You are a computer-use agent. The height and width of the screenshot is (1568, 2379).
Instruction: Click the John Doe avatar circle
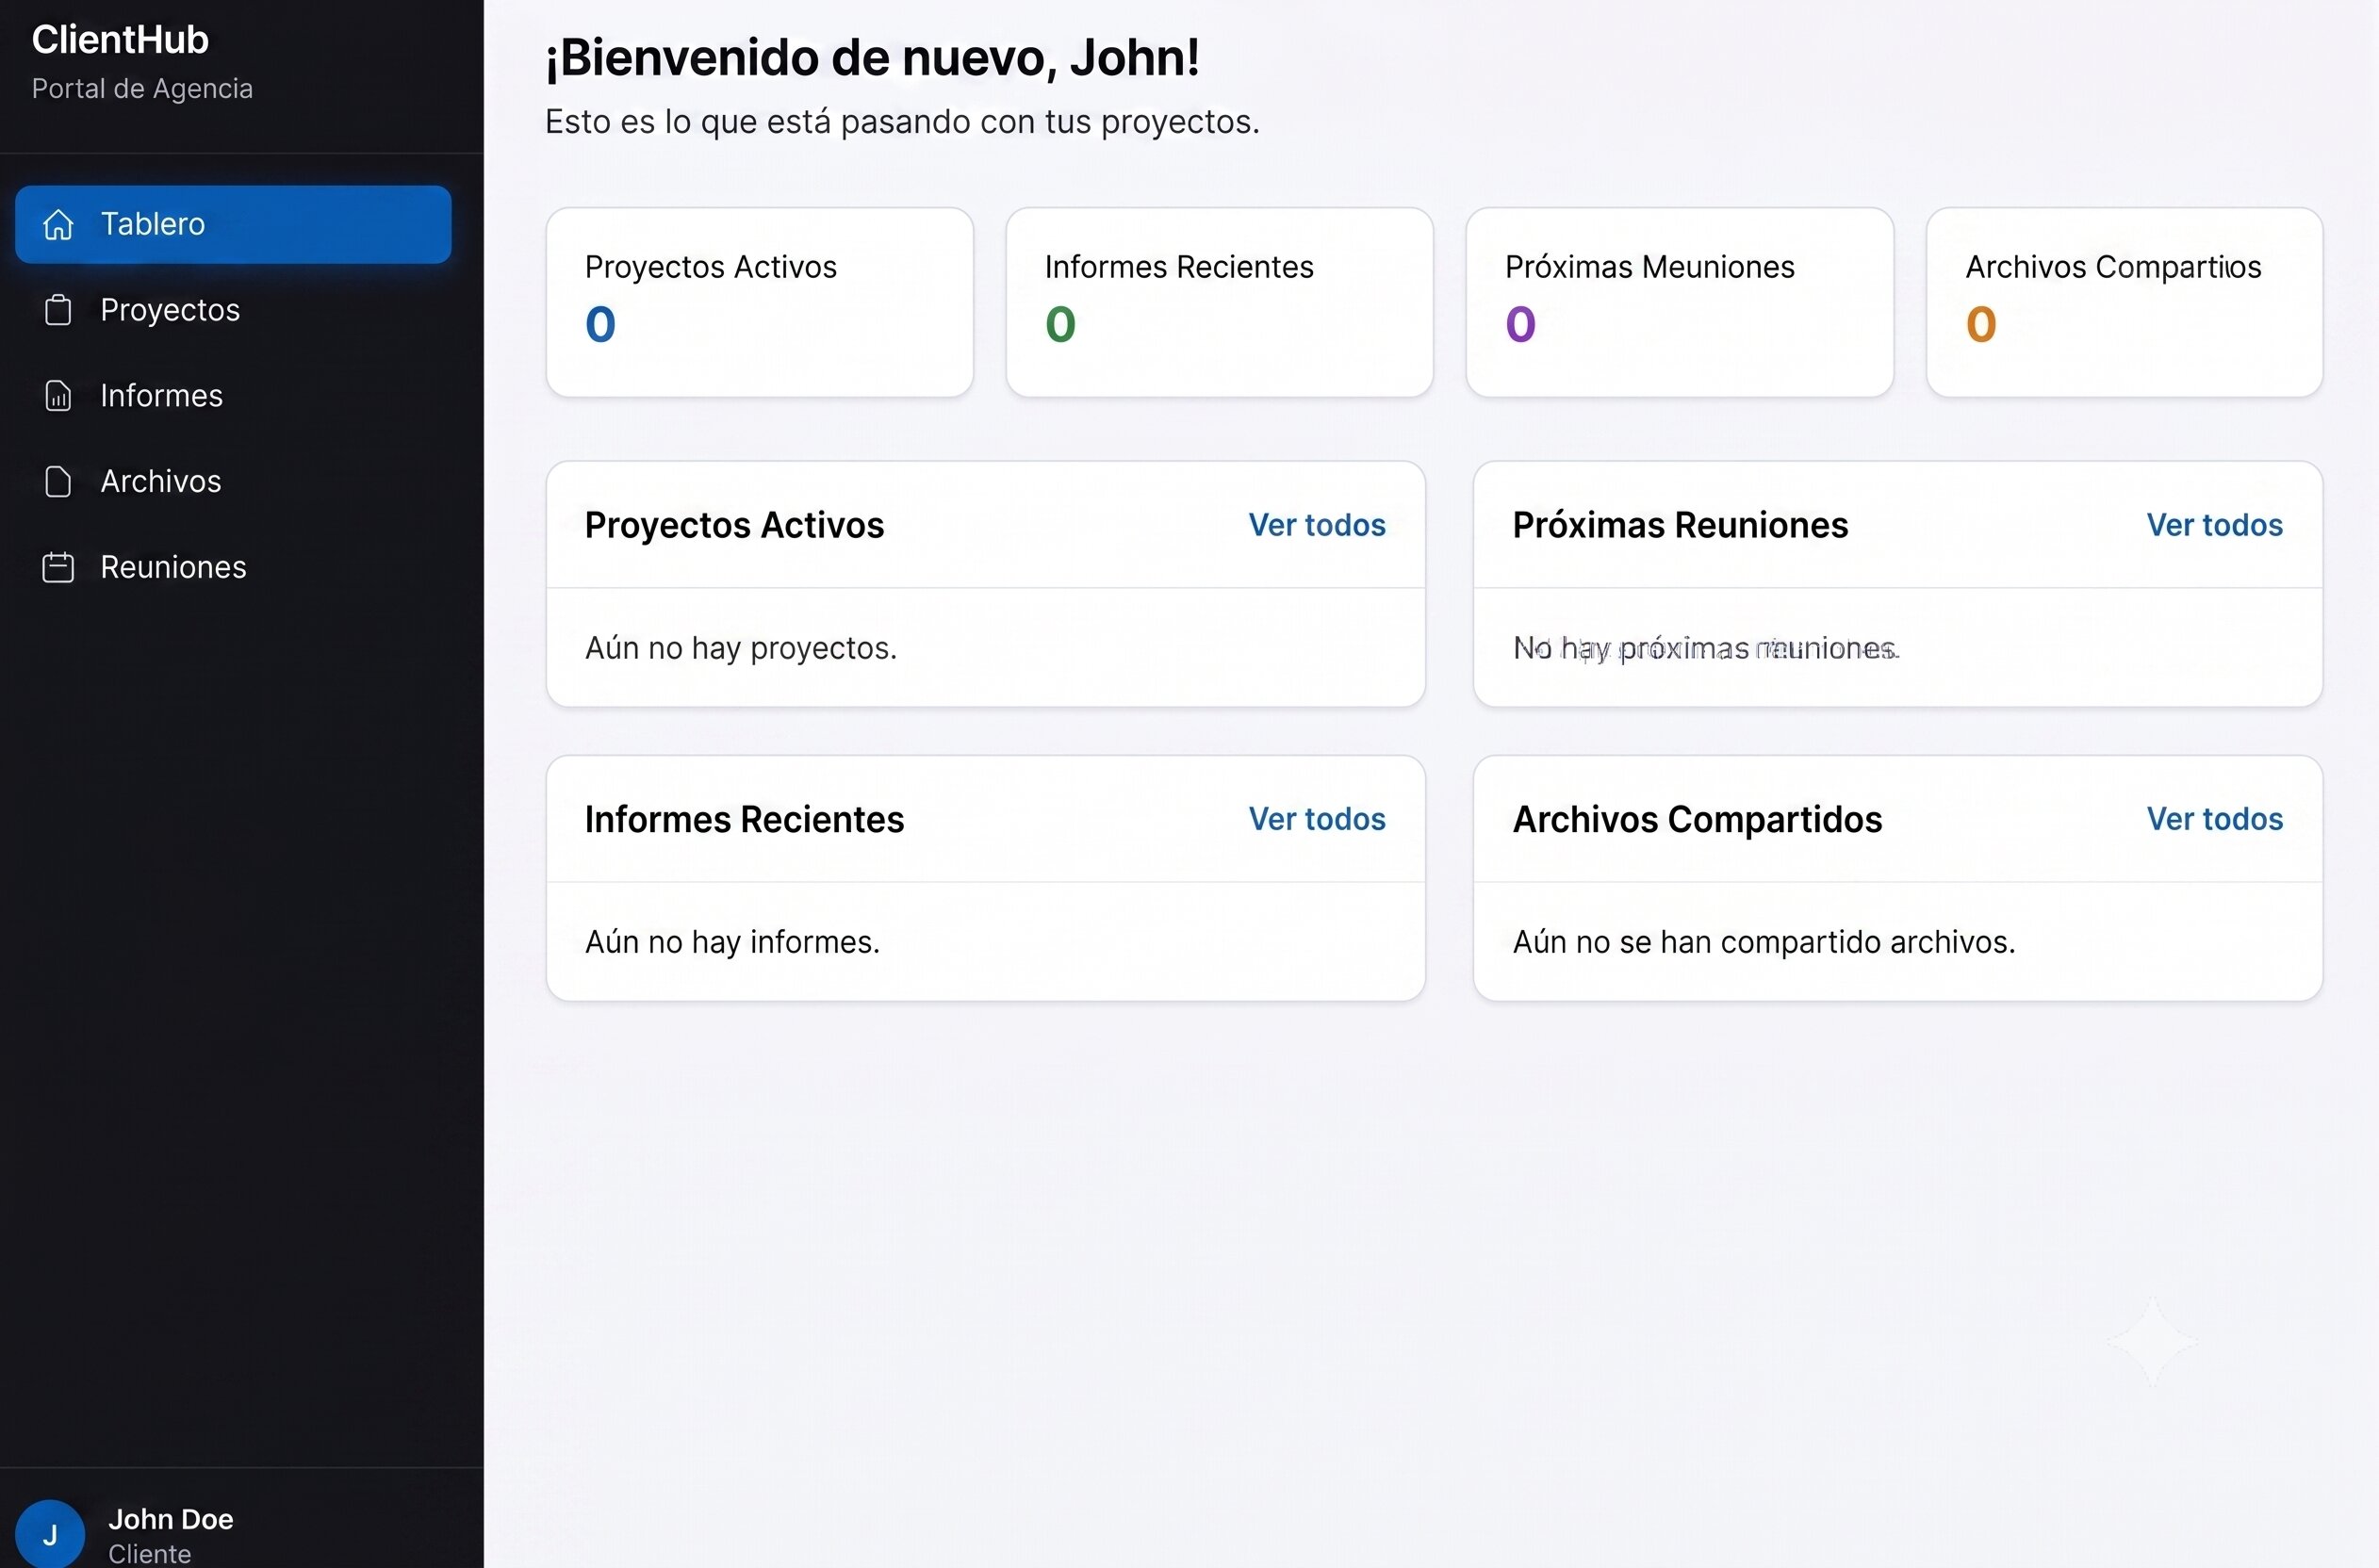pyautogui.click(x=50, y=1534)
